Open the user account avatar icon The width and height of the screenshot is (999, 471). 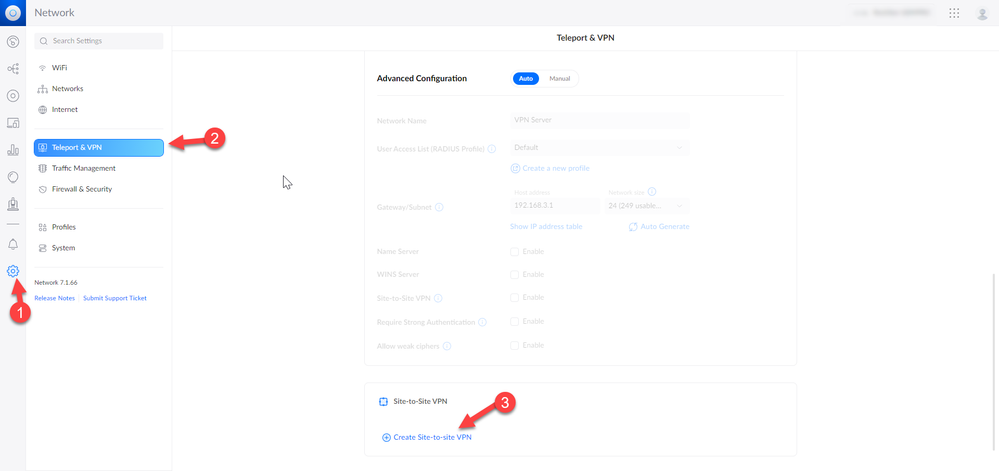click(982, 13)
